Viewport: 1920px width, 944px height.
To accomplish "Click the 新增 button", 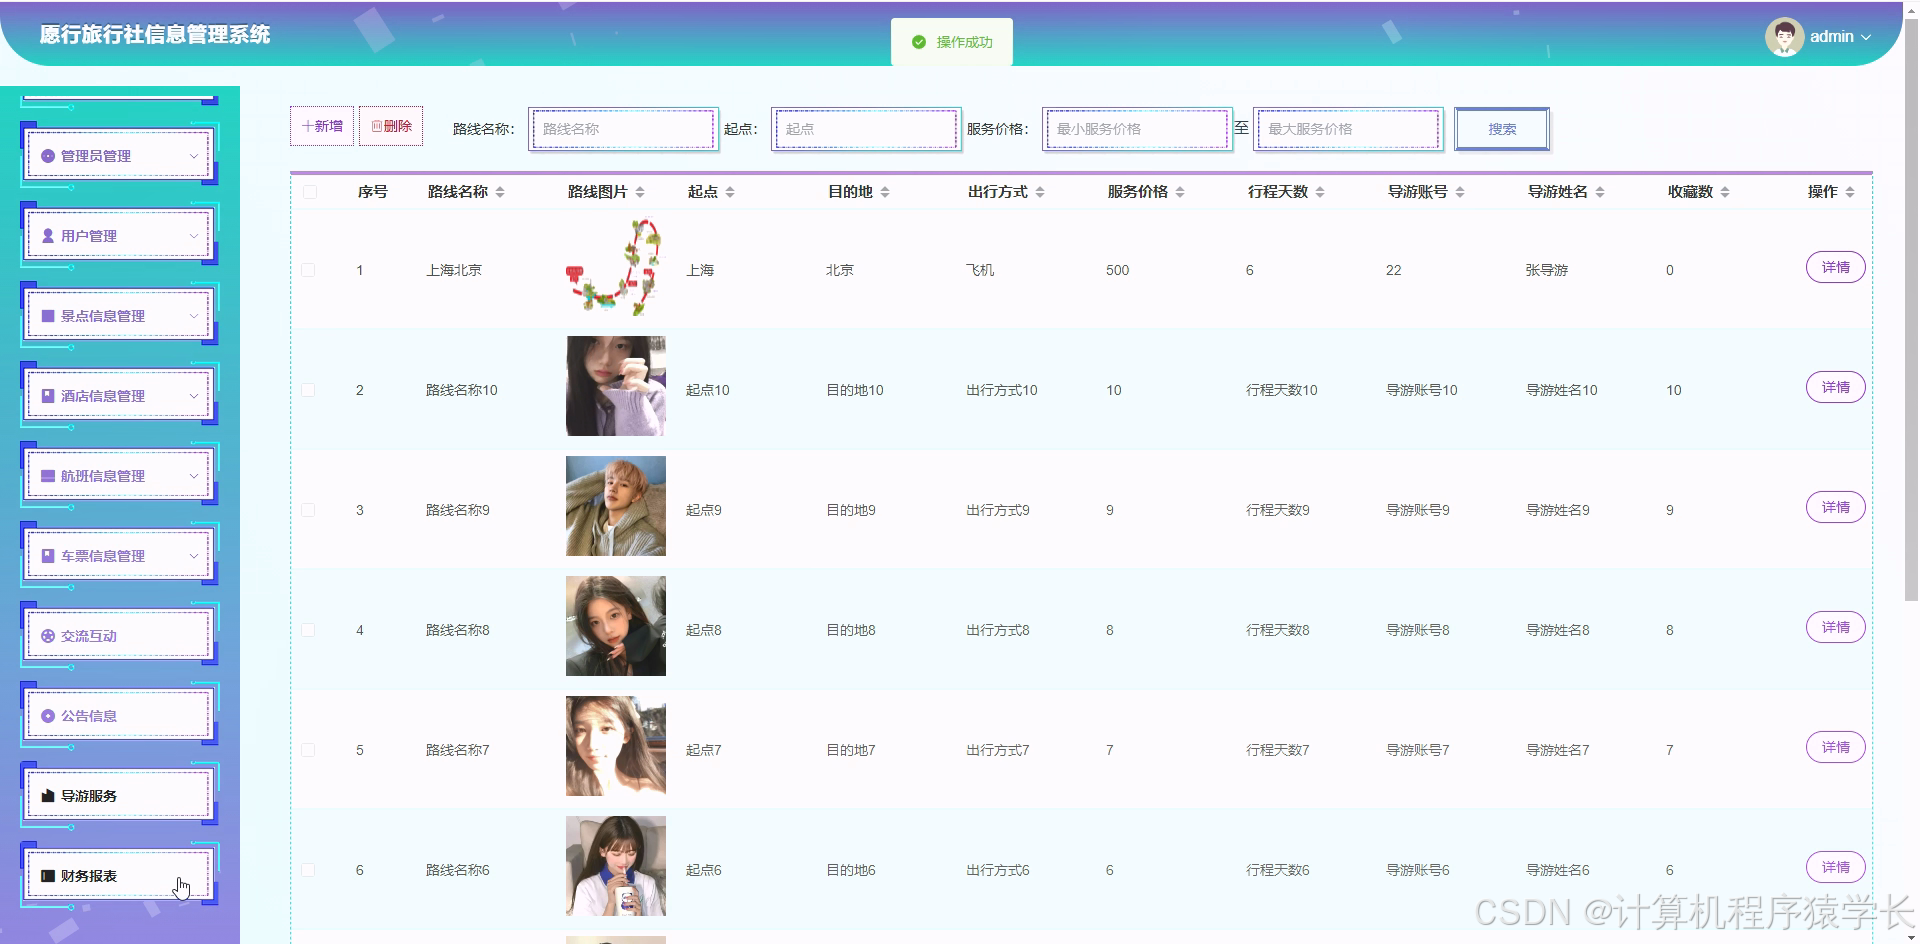I will (x=322, y=126).
